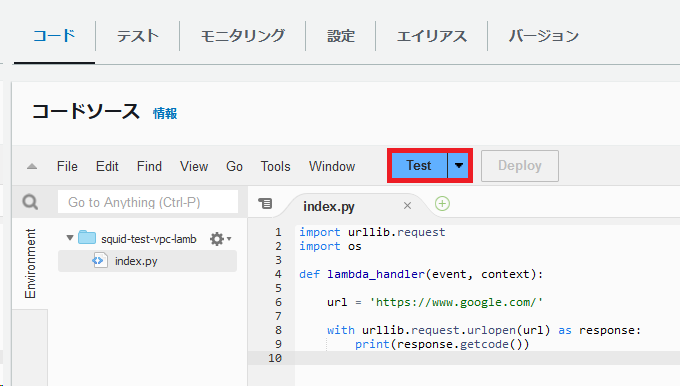Collapse the menu bar with the up arrow
680x386 pixels.
click(x=32, y=166)
